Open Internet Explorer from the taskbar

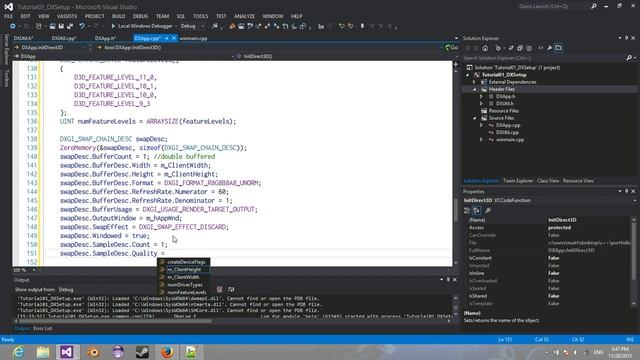19,352
